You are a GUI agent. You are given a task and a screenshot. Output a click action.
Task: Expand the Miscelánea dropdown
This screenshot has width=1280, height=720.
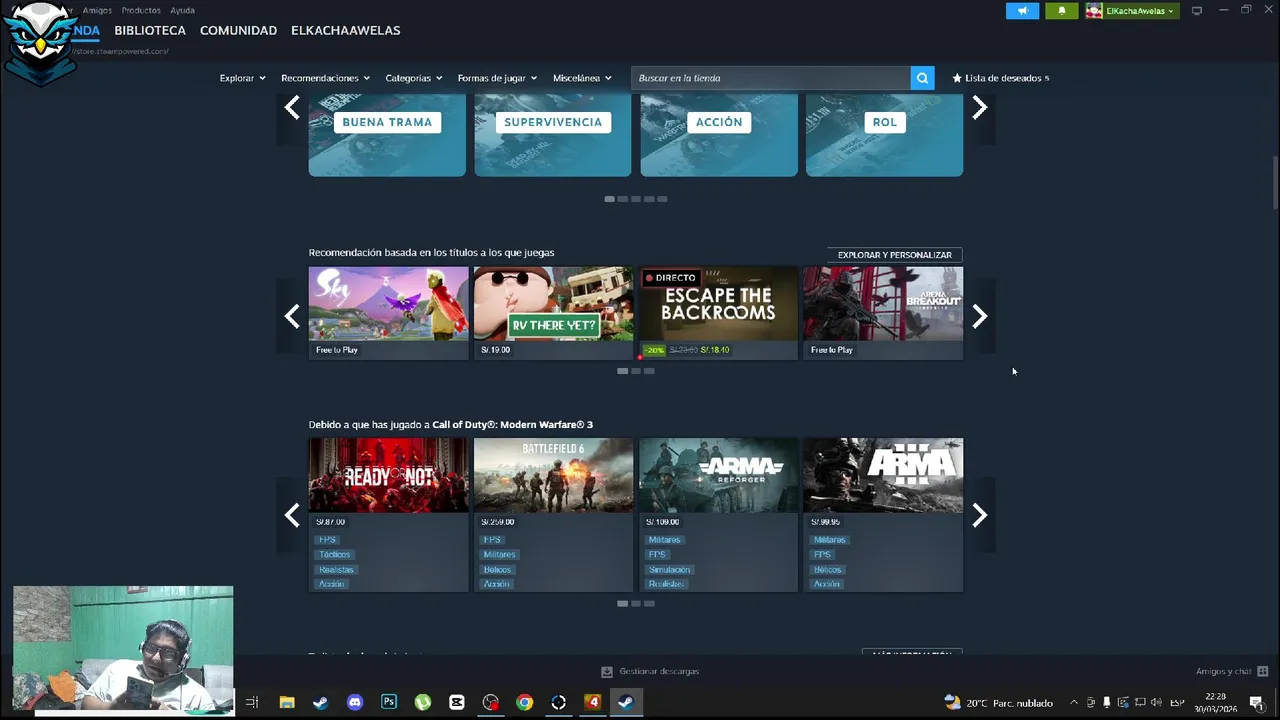click(x=582, y=78)
